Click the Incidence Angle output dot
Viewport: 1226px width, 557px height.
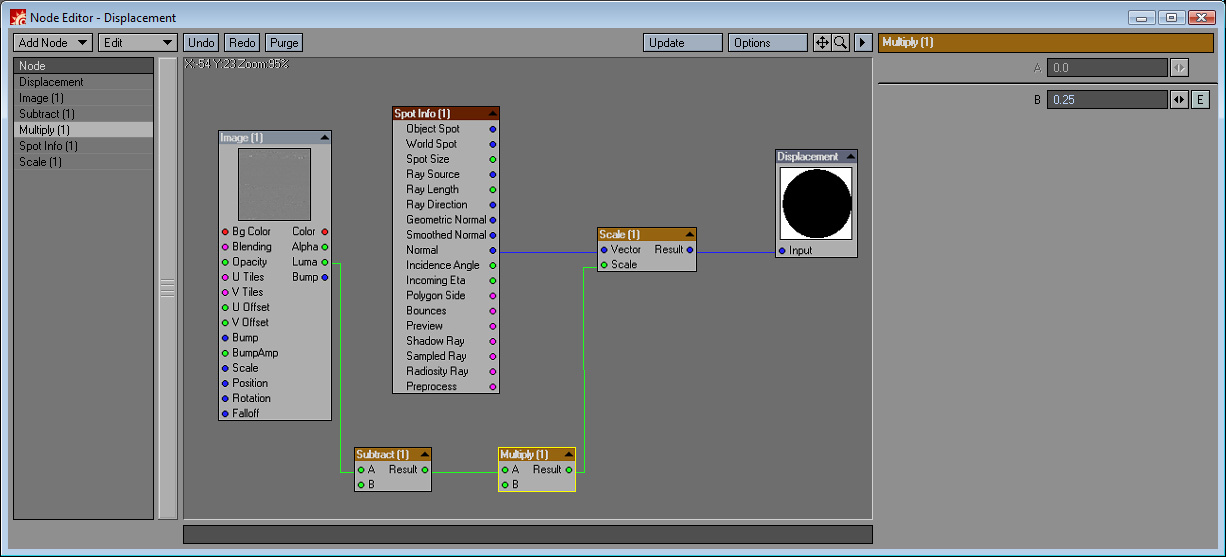point(492,265)
